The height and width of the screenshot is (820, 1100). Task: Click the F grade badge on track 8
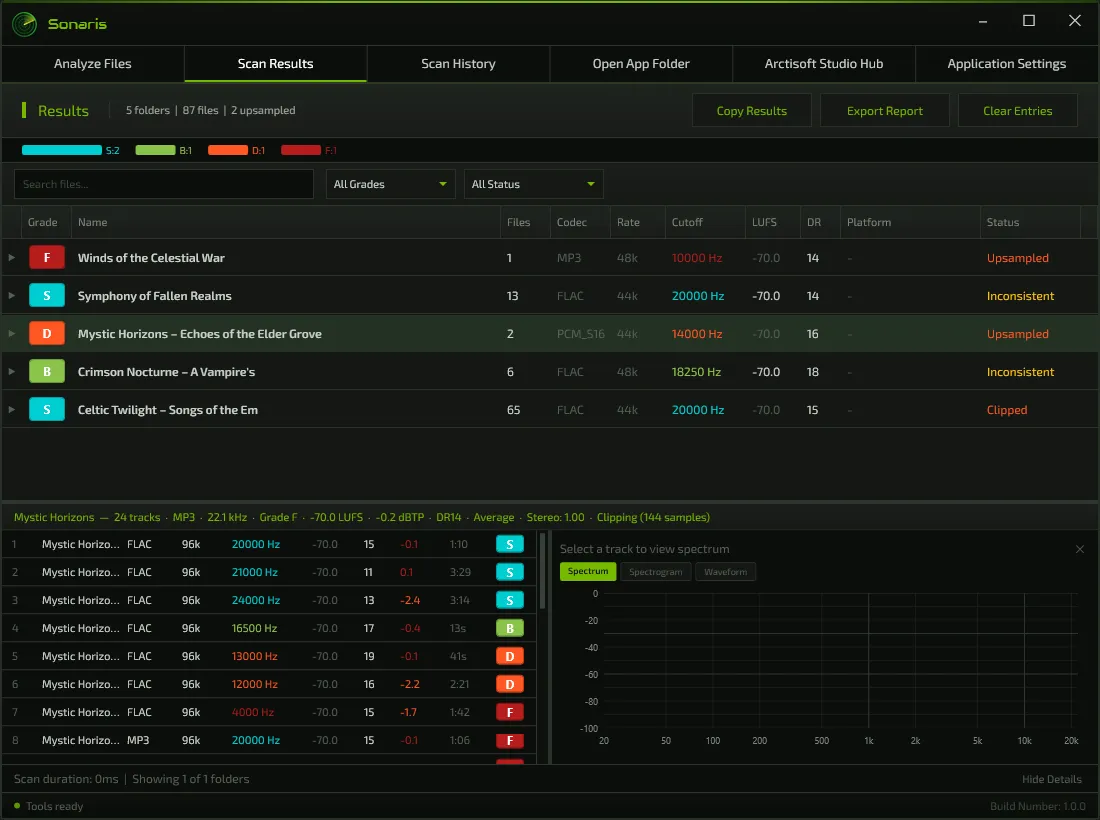(x=510, y=741)
